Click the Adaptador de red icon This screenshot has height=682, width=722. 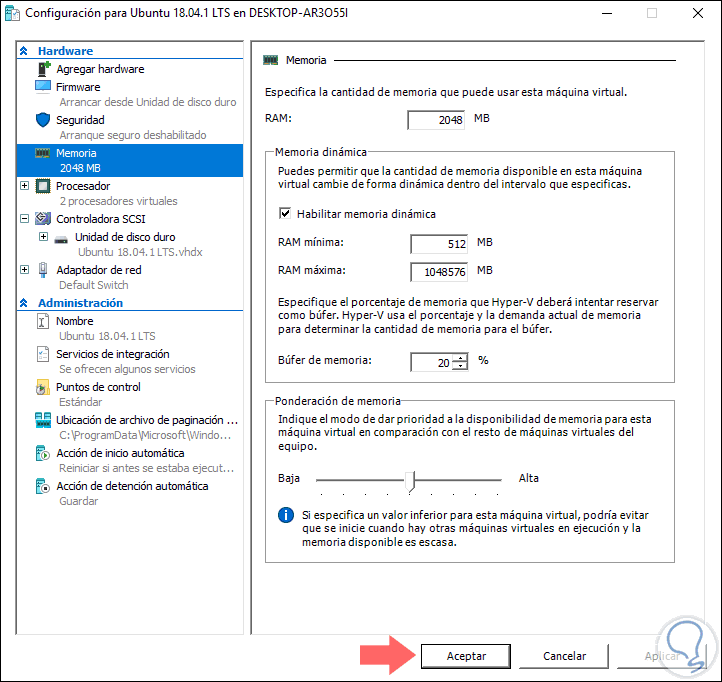tap(43, 270)
